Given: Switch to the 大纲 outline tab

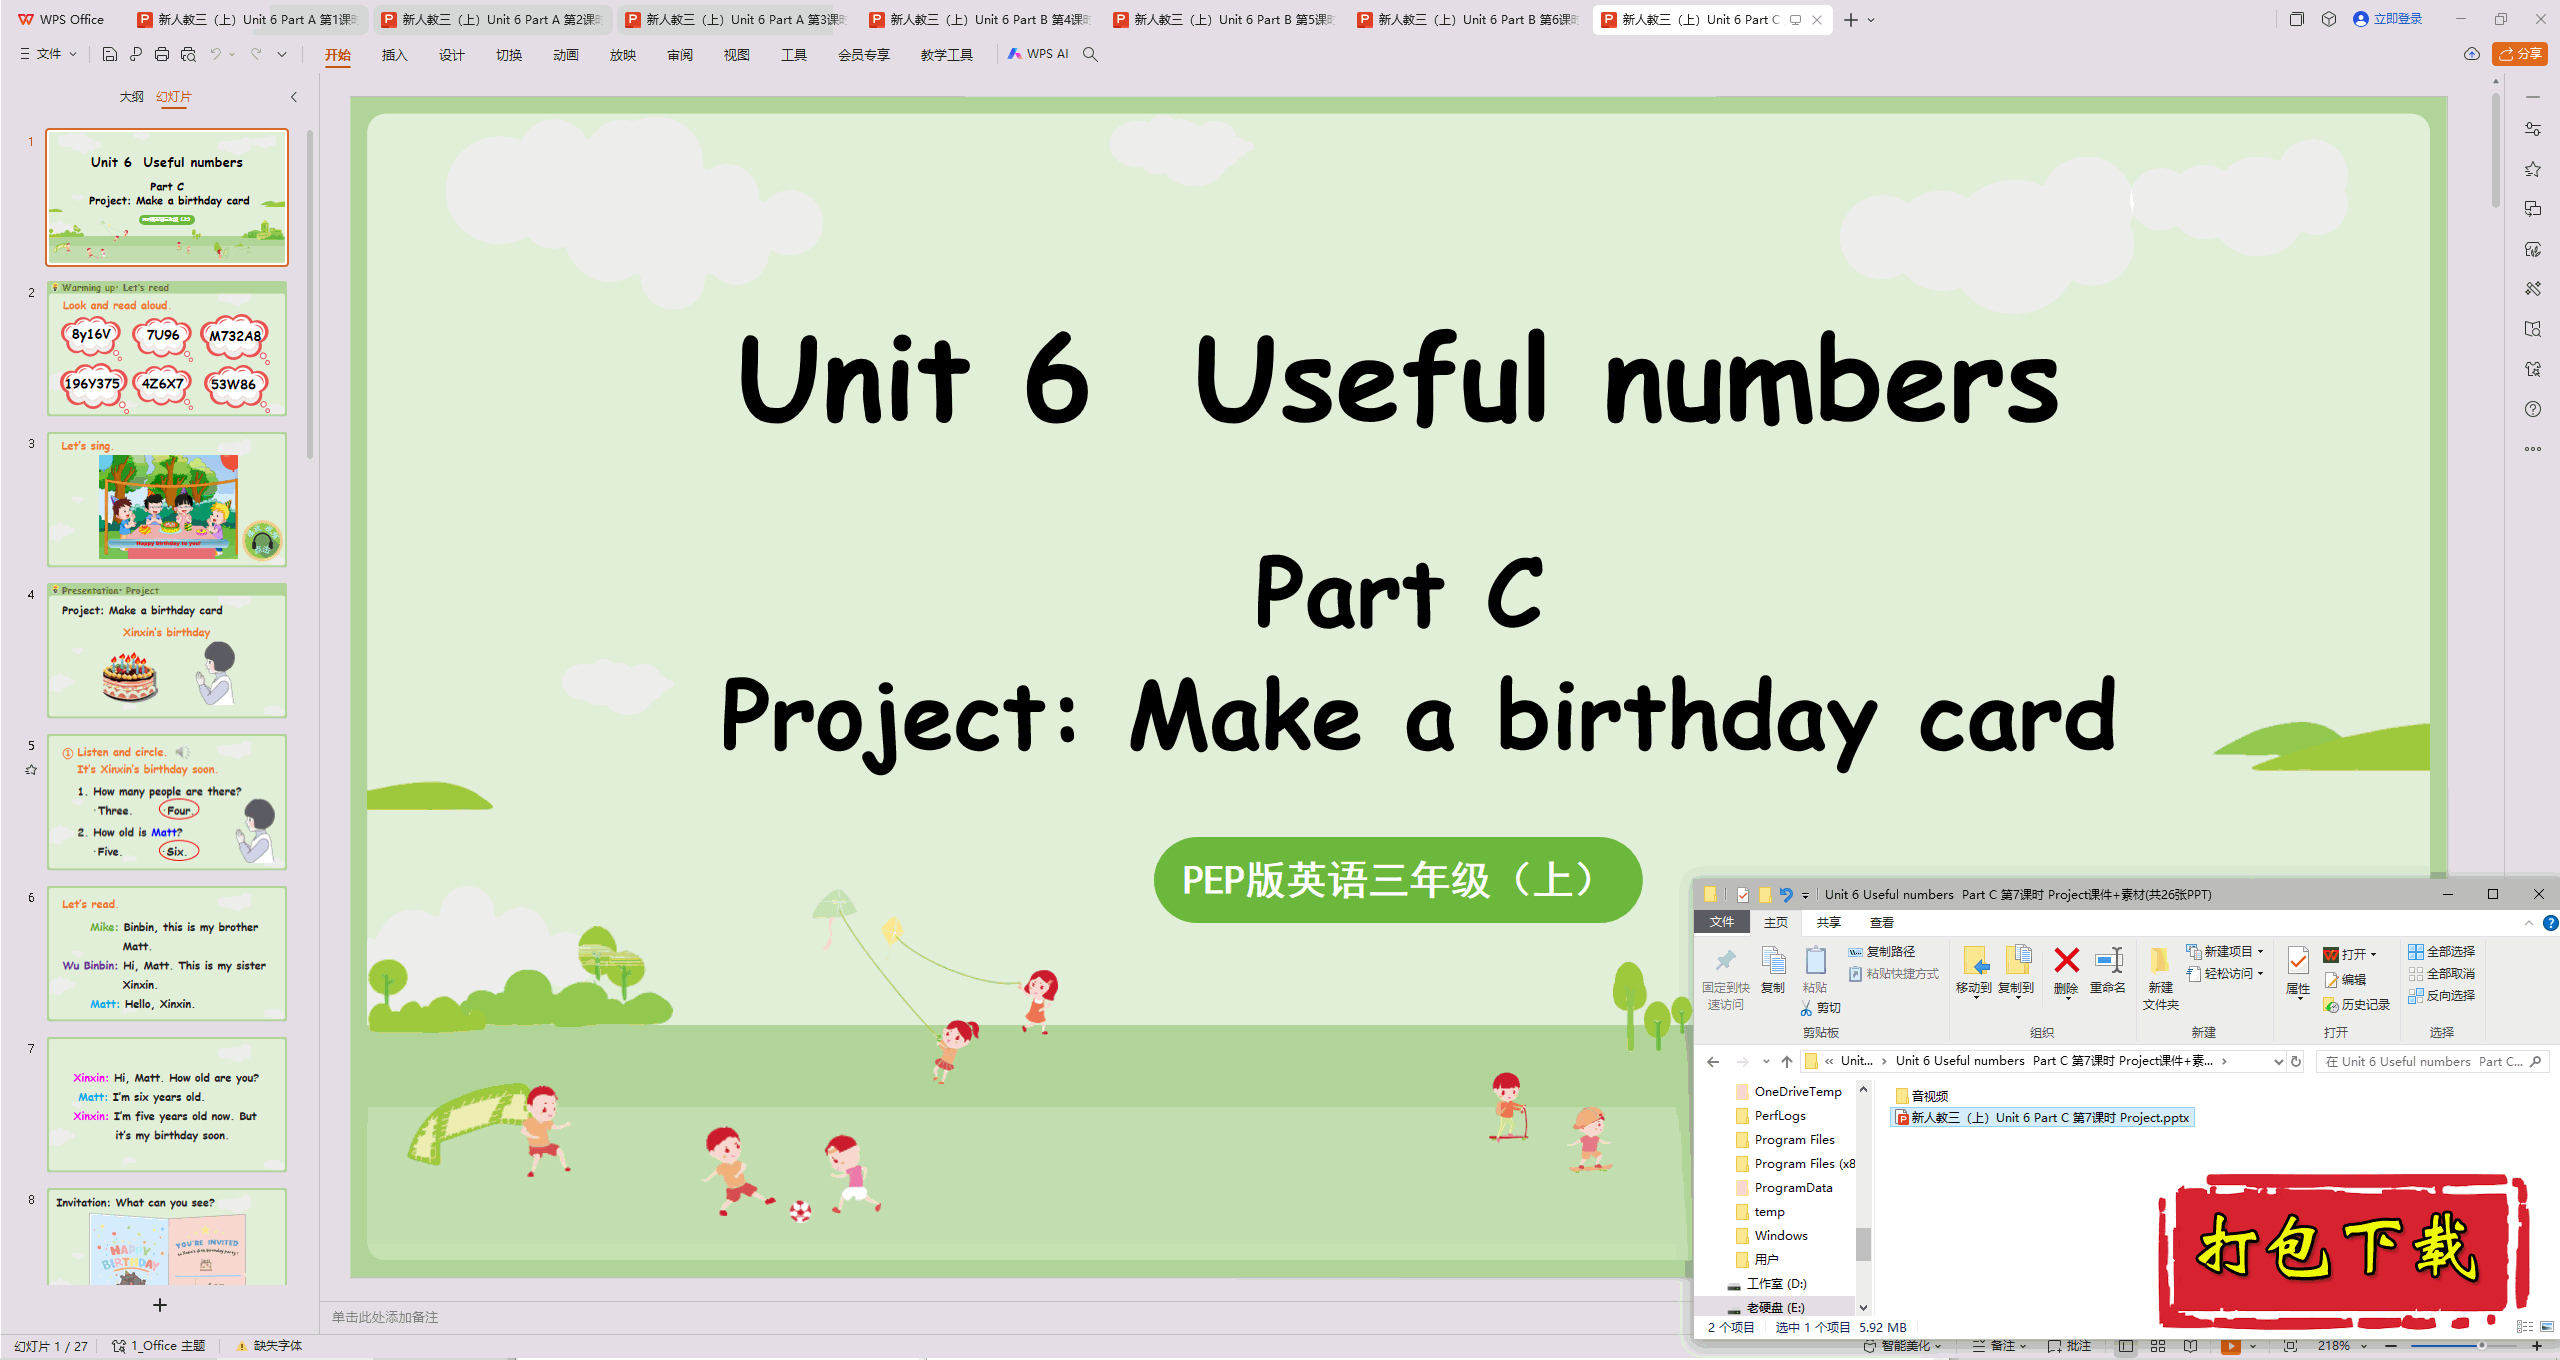Looking at the screenshot, I should coord(131,97).
